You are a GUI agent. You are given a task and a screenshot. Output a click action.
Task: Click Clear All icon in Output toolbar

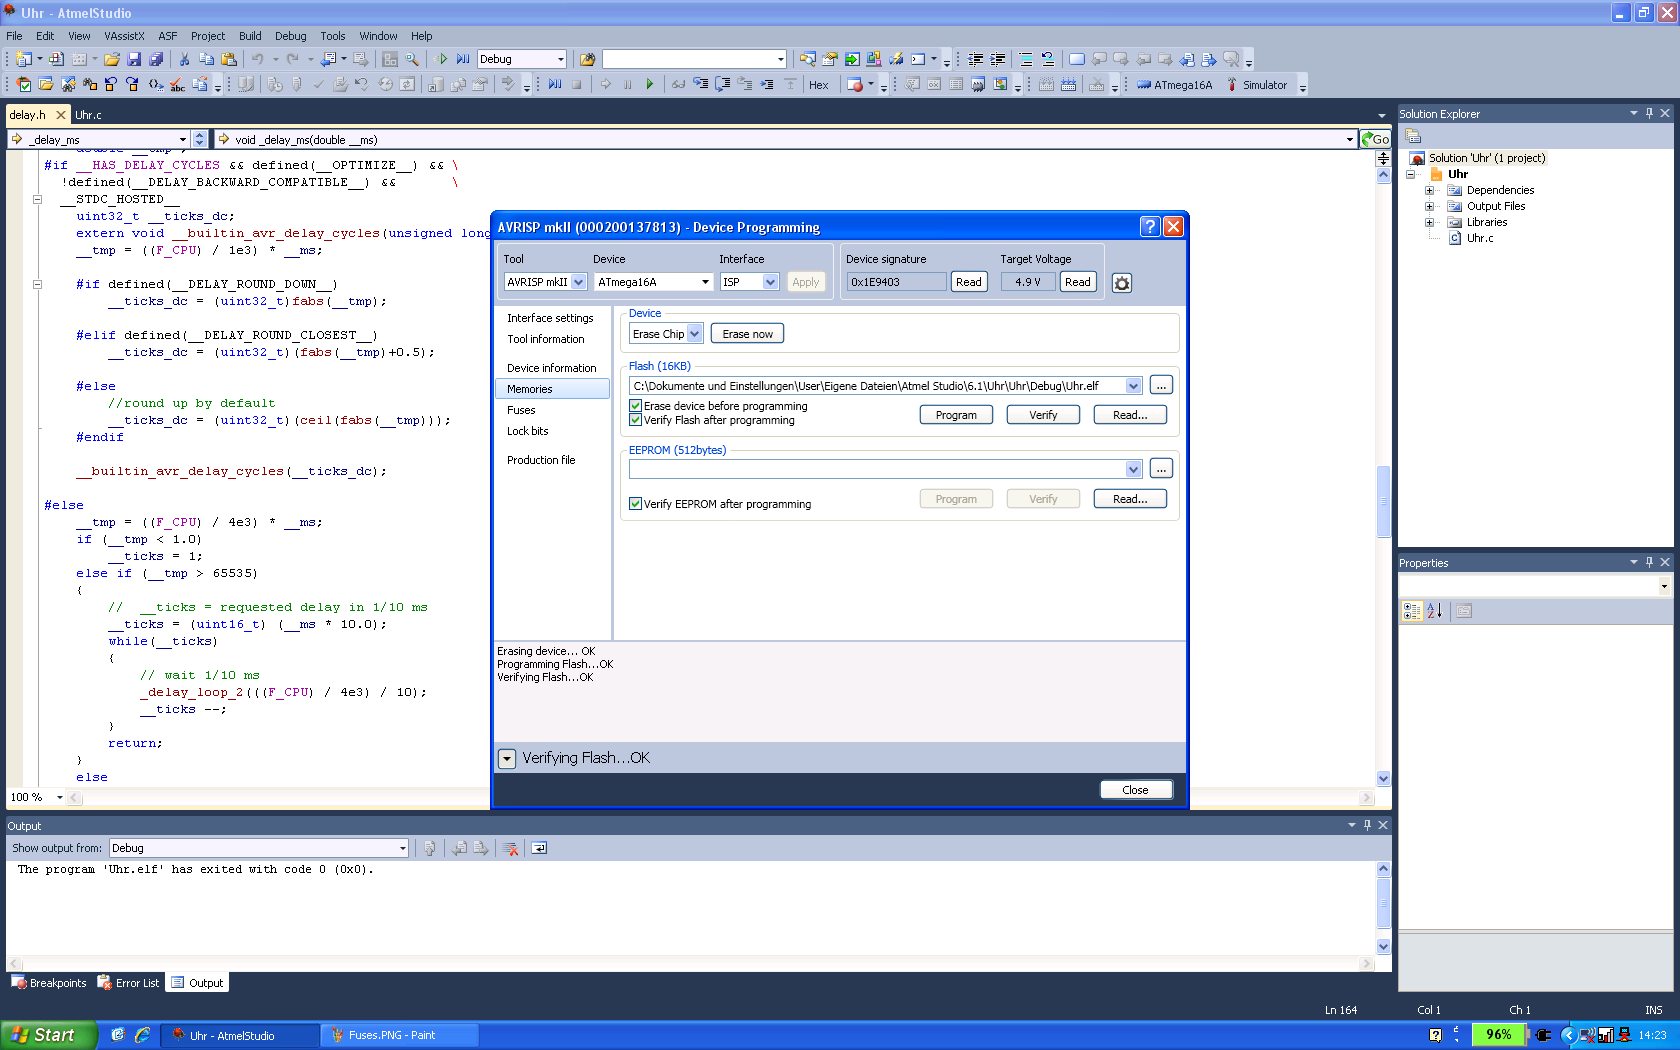pyautogui.click(x=511, y=848)
